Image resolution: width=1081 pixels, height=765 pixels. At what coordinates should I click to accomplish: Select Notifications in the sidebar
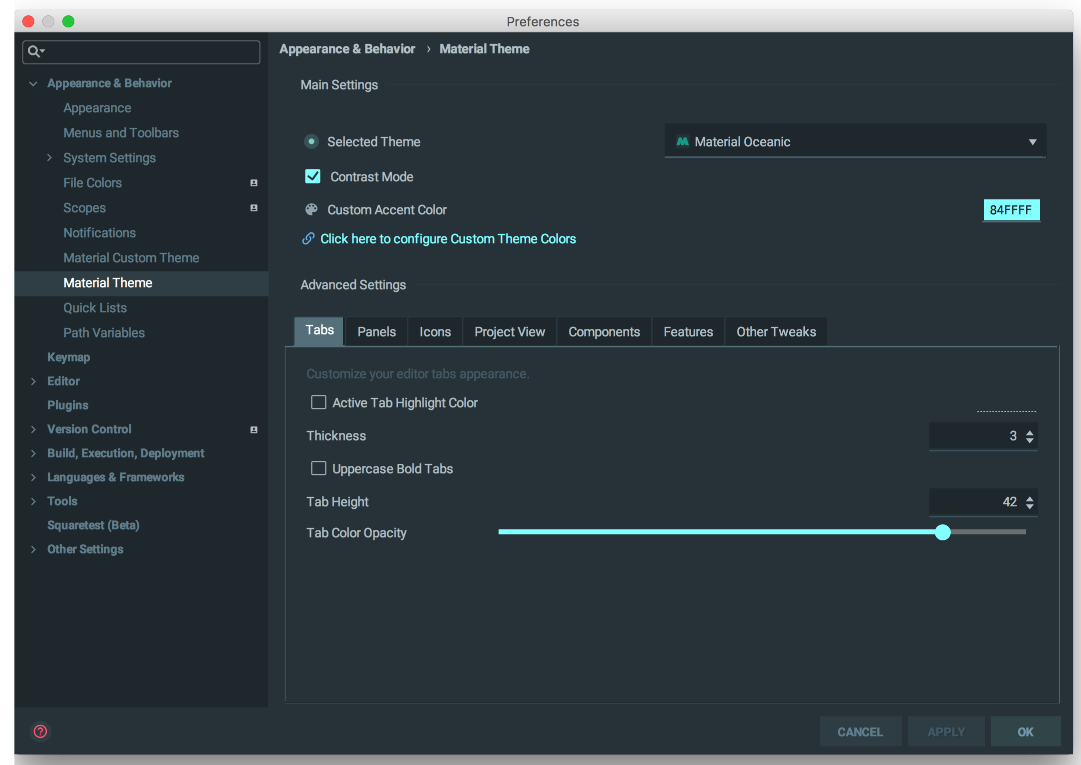click(99, 233)
